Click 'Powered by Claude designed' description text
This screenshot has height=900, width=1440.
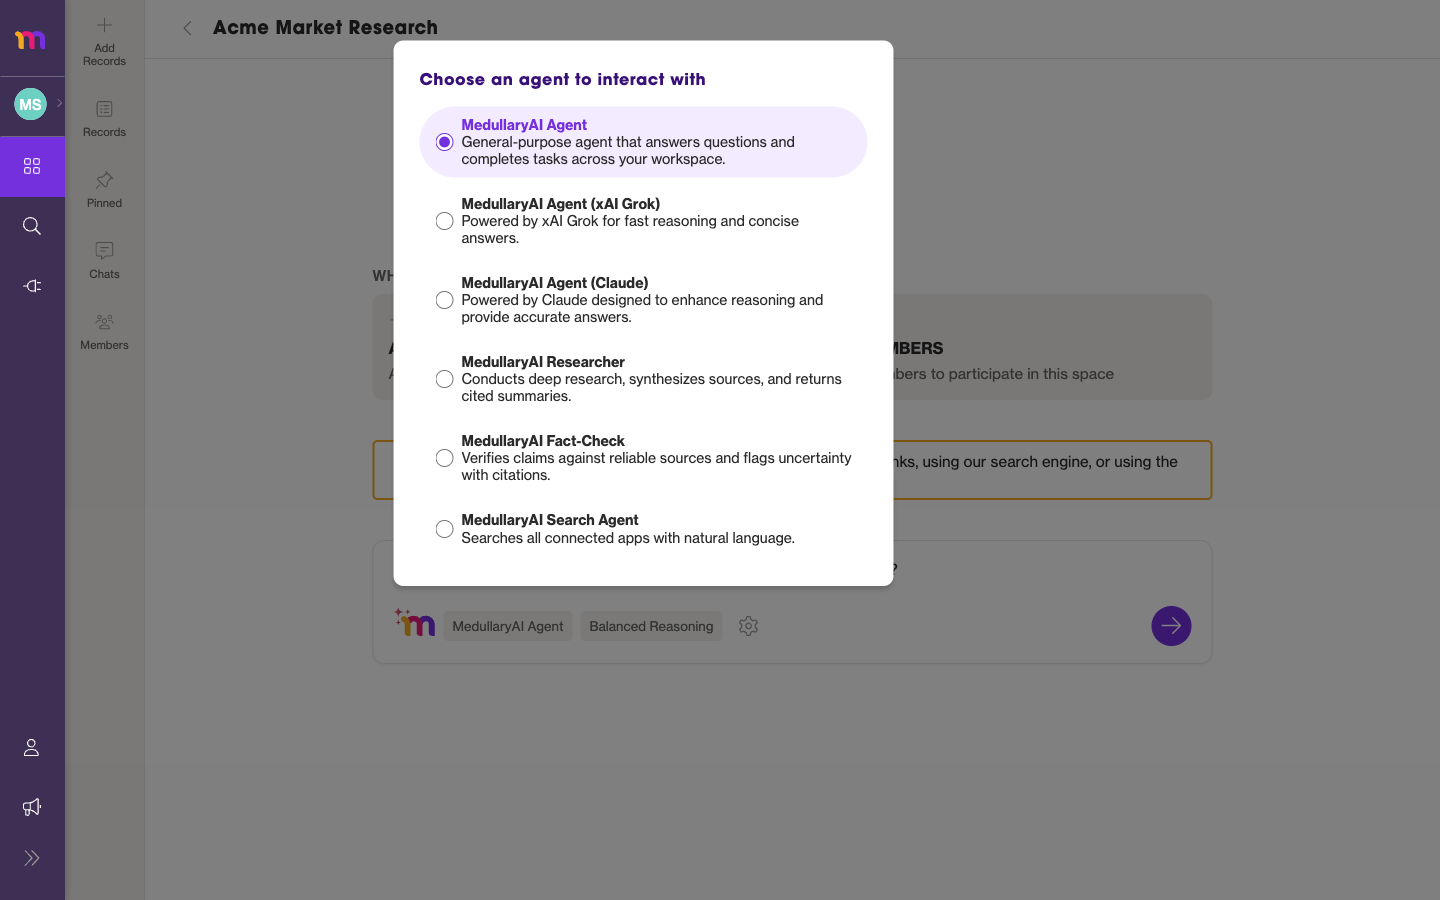642,308
